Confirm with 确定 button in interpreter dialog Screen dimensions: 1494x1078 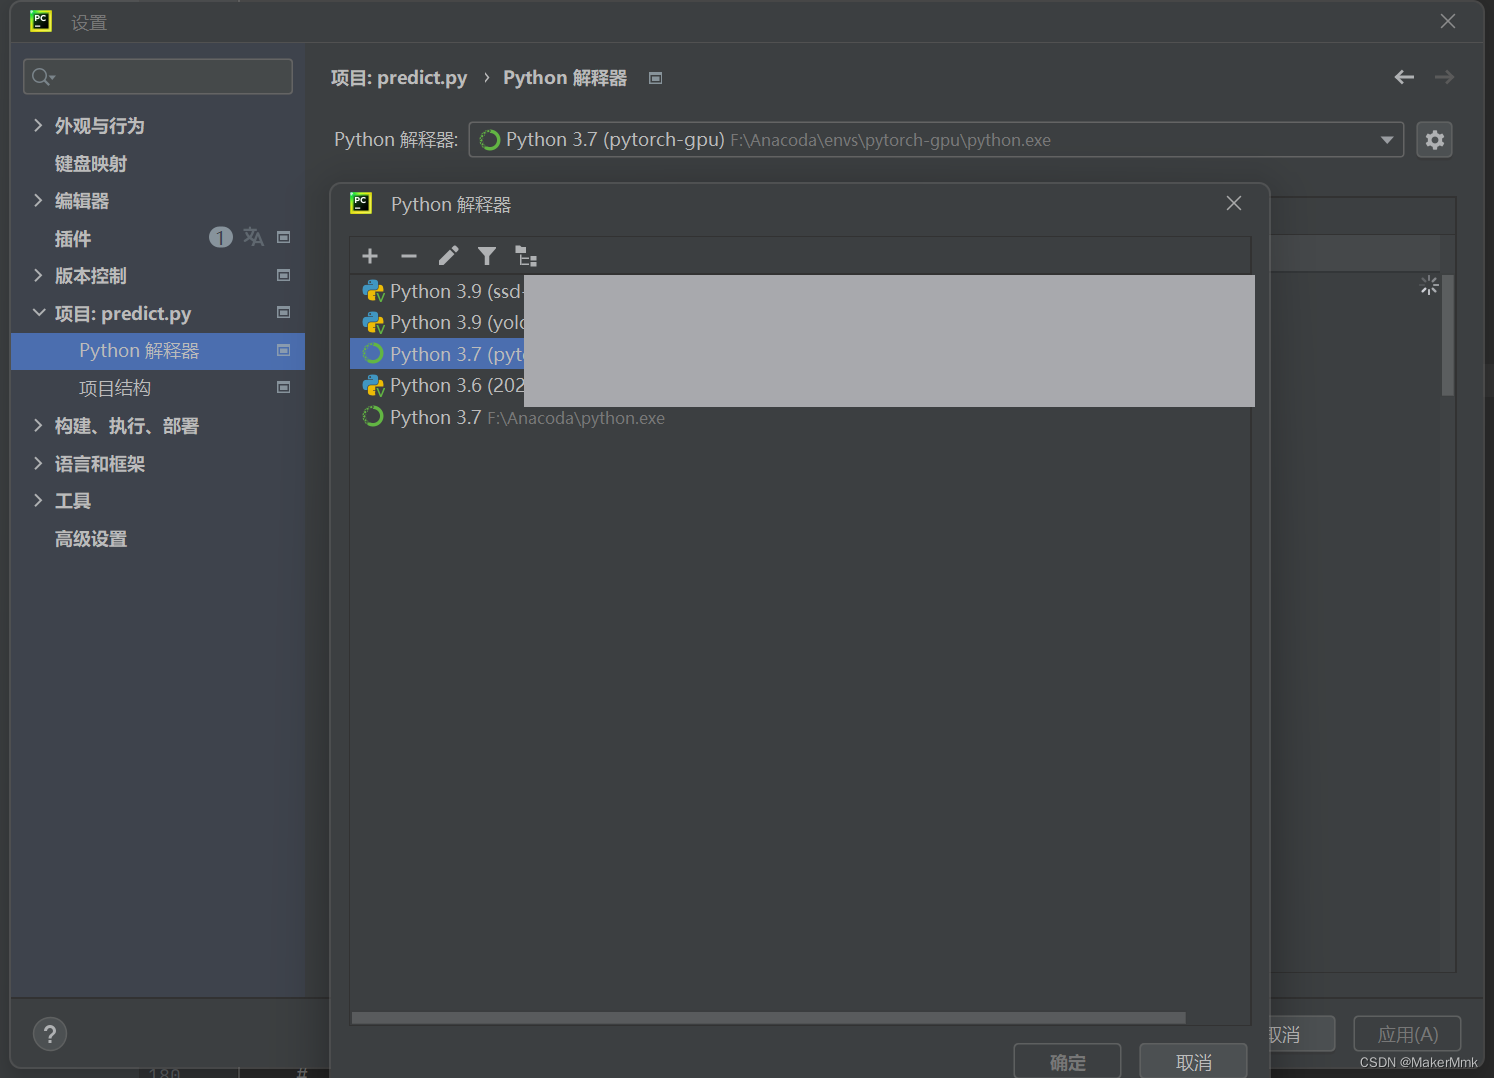(x=1067, y=1062)
